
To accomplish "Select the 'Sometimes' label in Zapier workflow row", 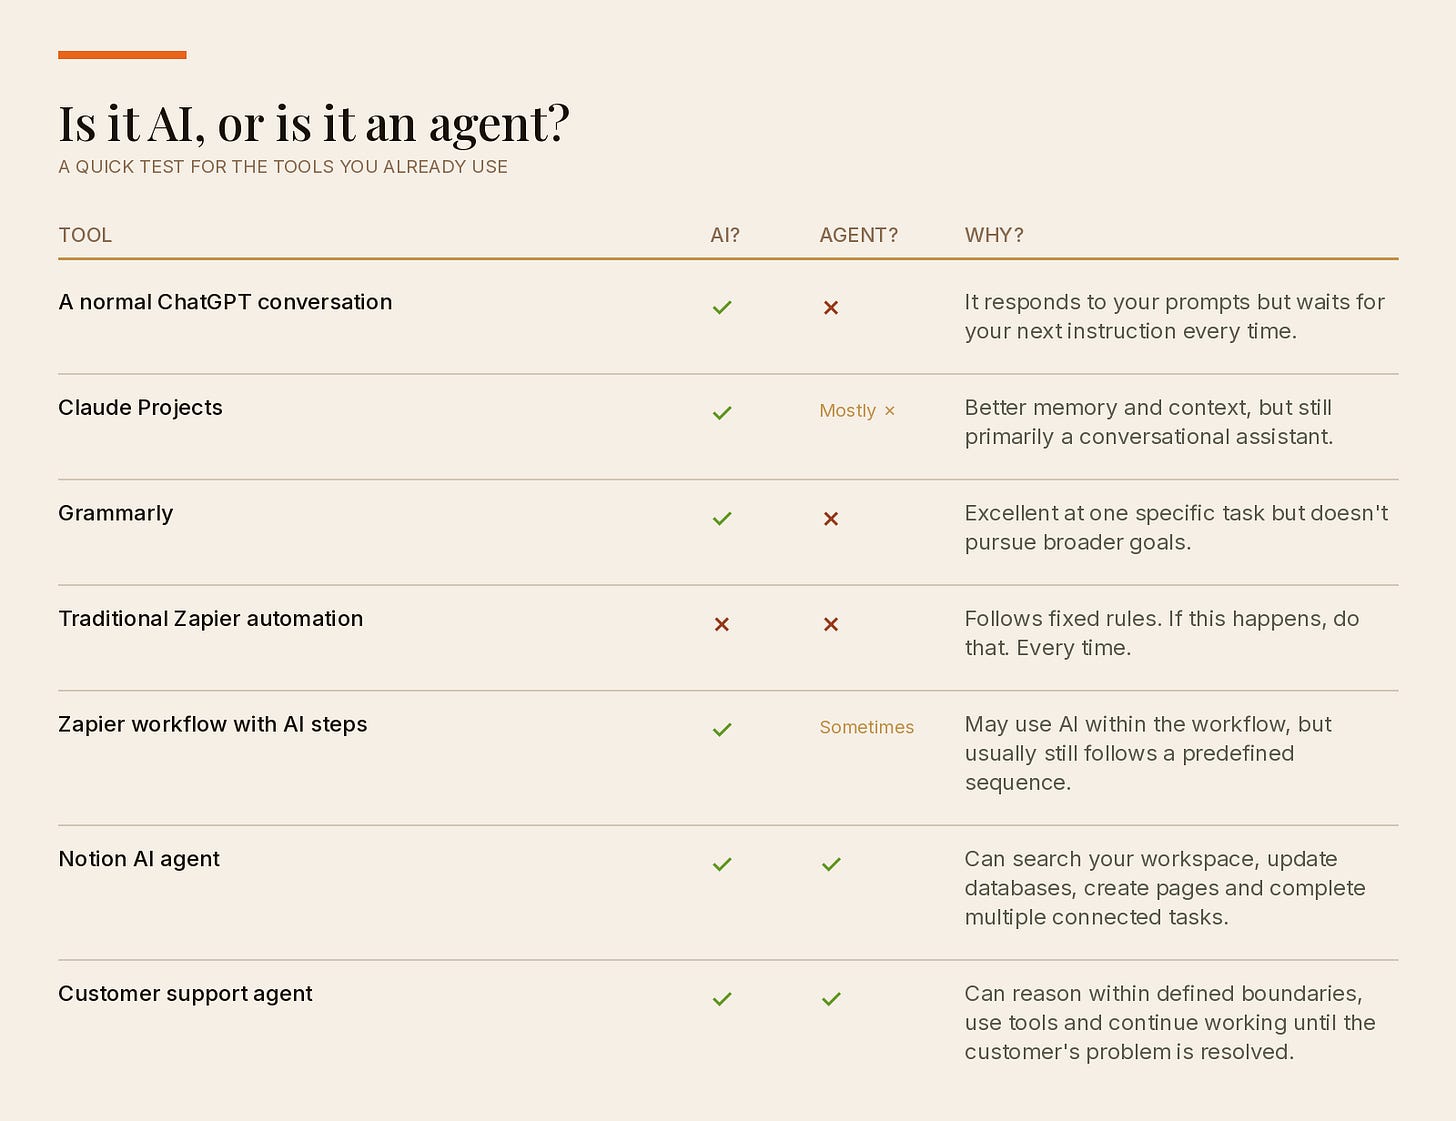I will click(866, 727).
